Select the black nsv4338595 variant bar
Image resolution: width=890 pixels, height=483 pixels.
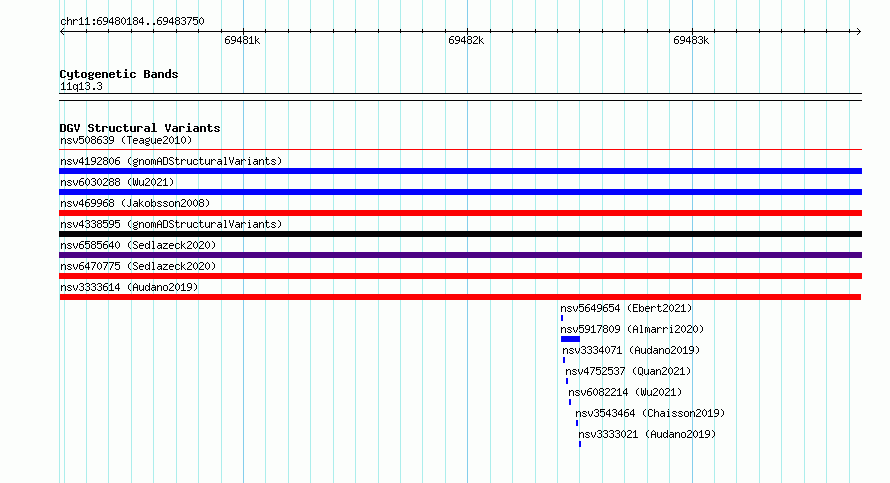[460, 234]
